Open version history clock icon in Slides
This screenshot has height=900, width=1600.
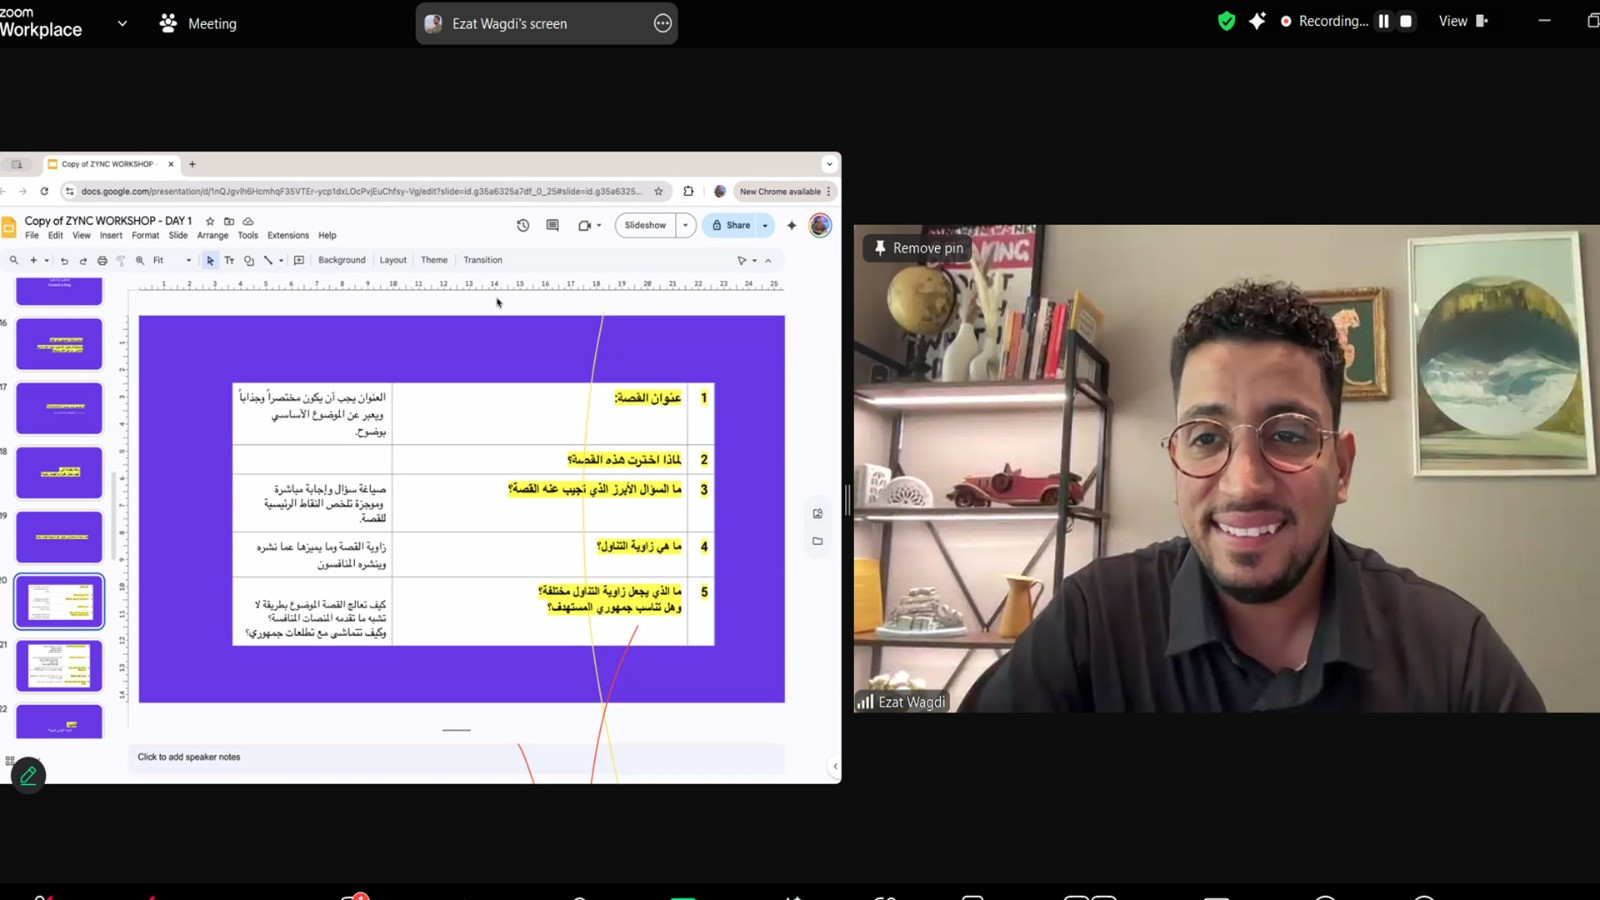tap(523, 226)
